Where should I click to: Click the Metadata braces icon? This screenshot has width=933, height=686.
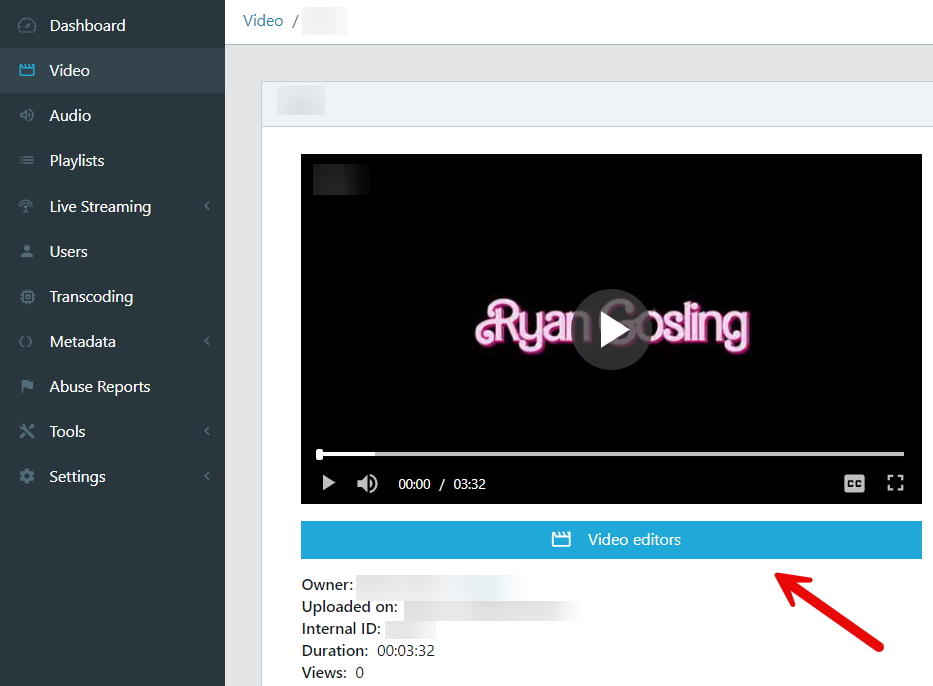coord(26,342)
